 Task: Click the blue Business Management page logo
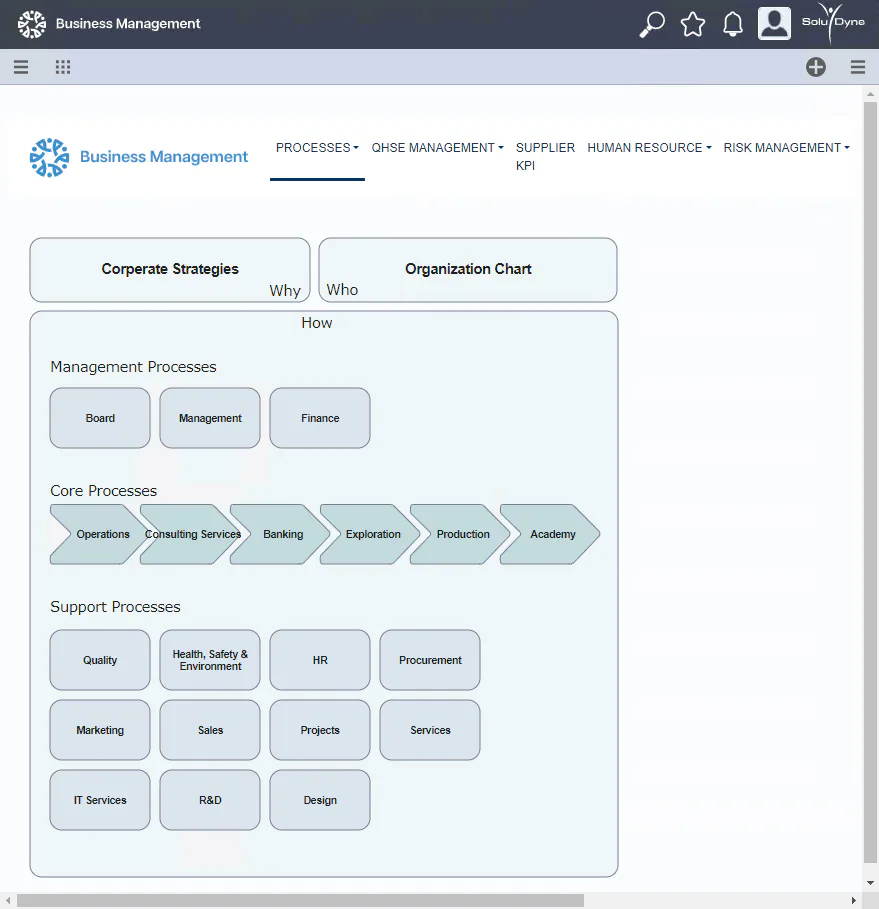click(x=139, y=157)
